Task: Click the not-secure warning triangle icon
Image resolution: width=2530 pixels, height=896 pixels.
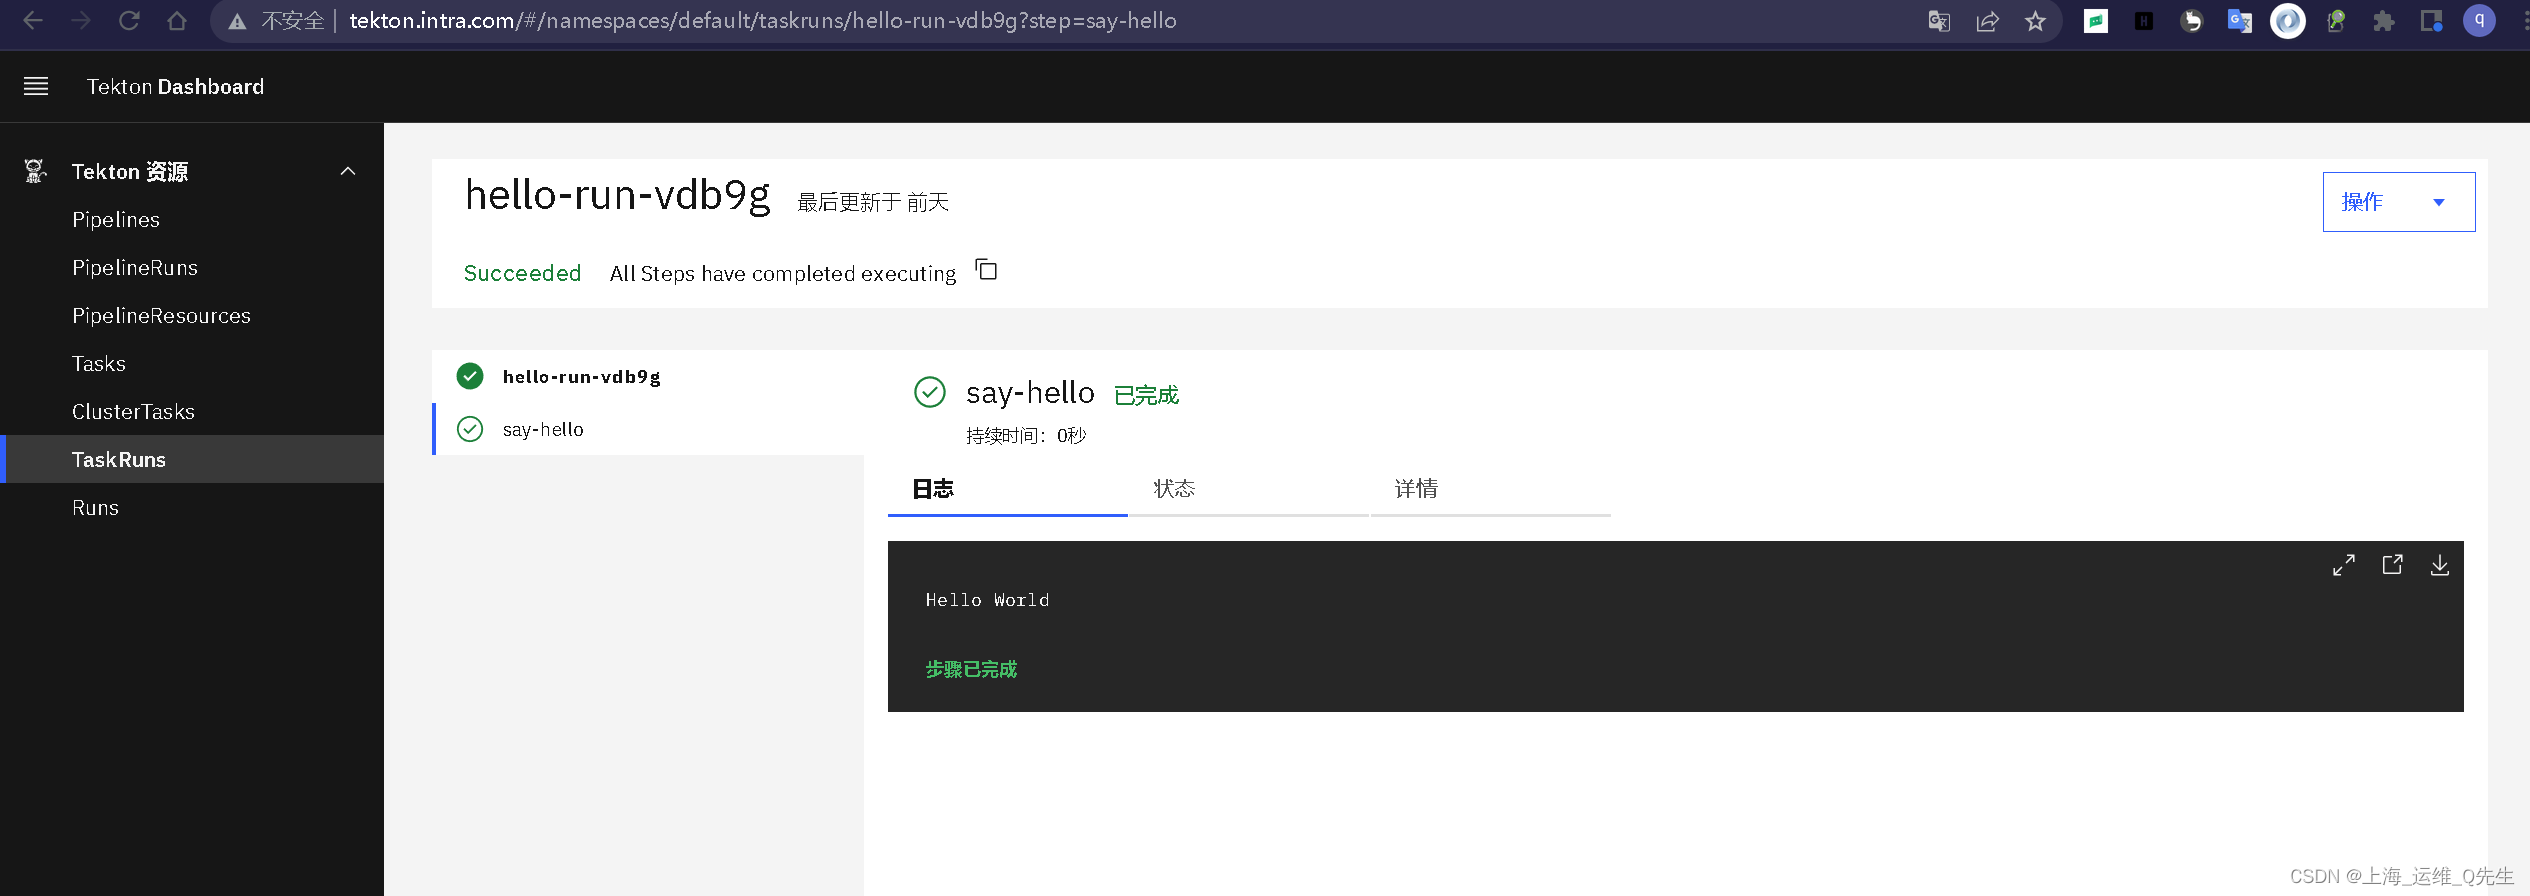Action: pos(237,21)
